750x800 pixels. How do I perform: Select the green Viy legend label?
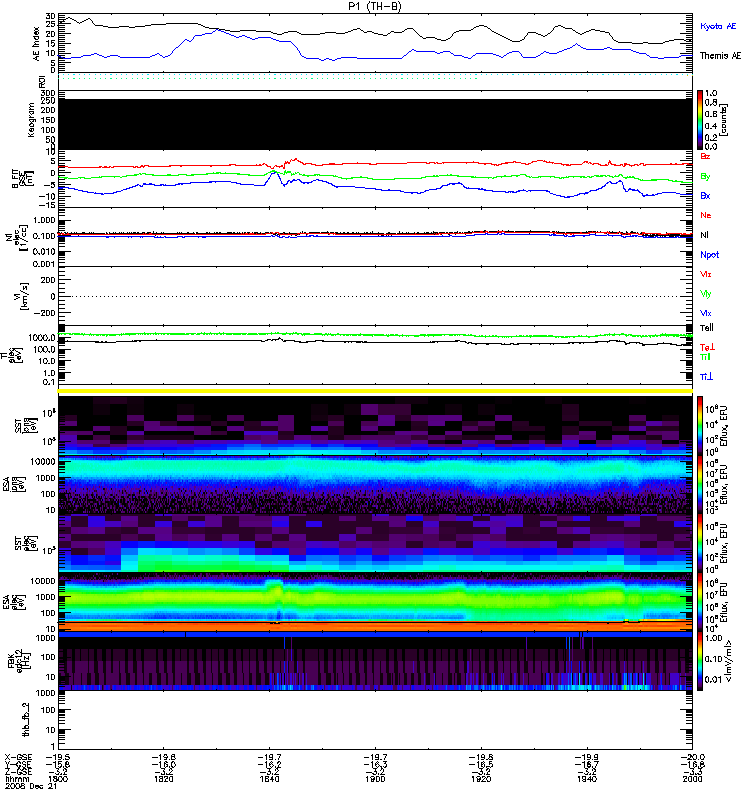(705, 294)
